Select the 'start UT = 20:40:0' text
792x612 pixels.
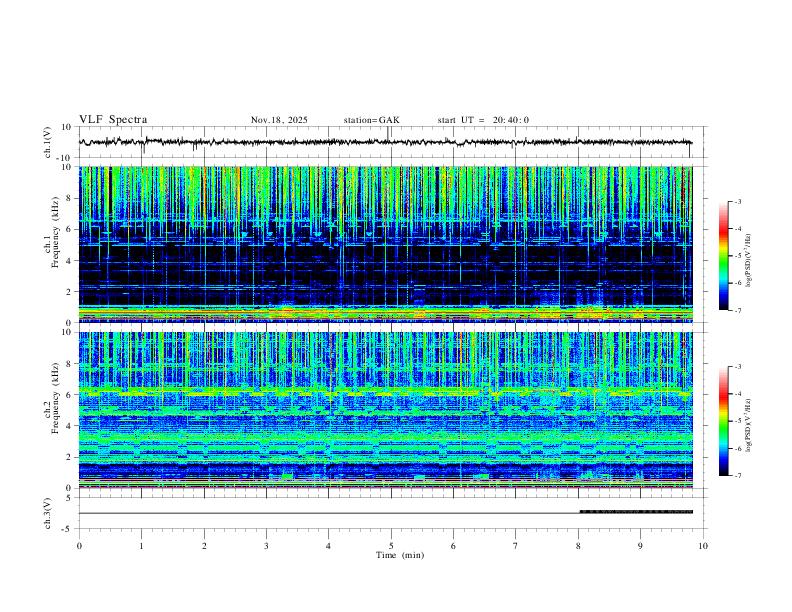pos(483,120)
